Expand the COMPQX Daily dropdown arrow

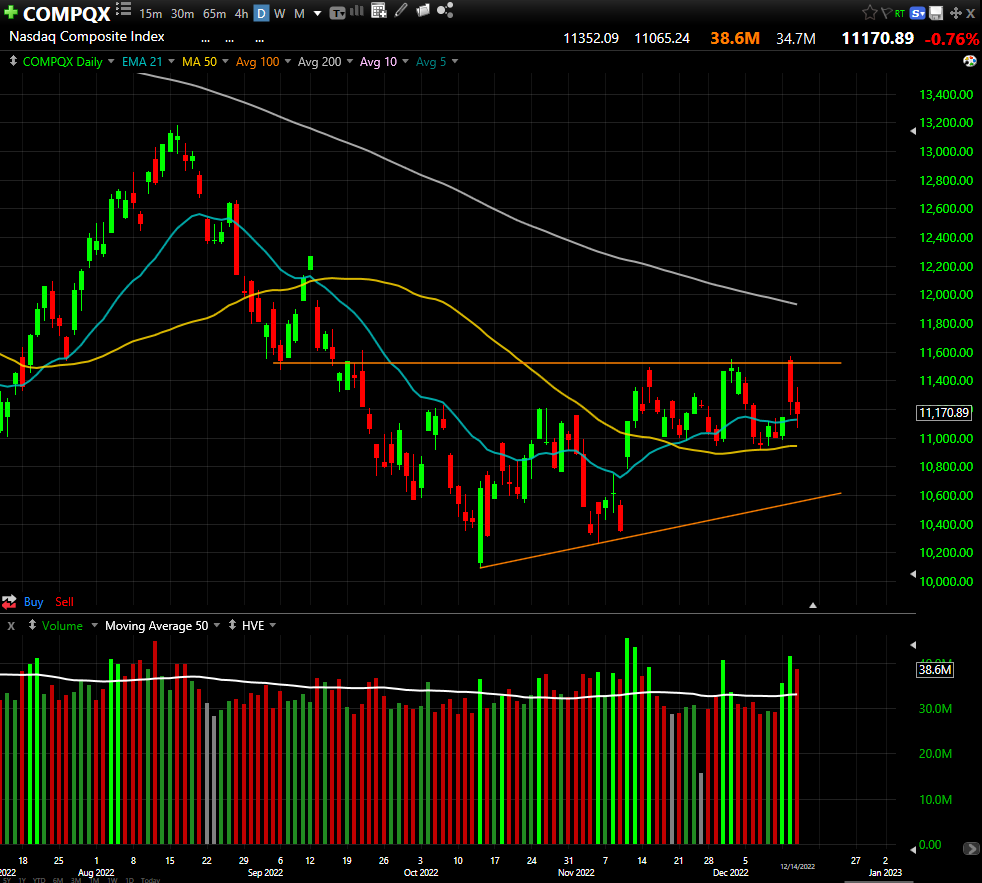point(111,61)
